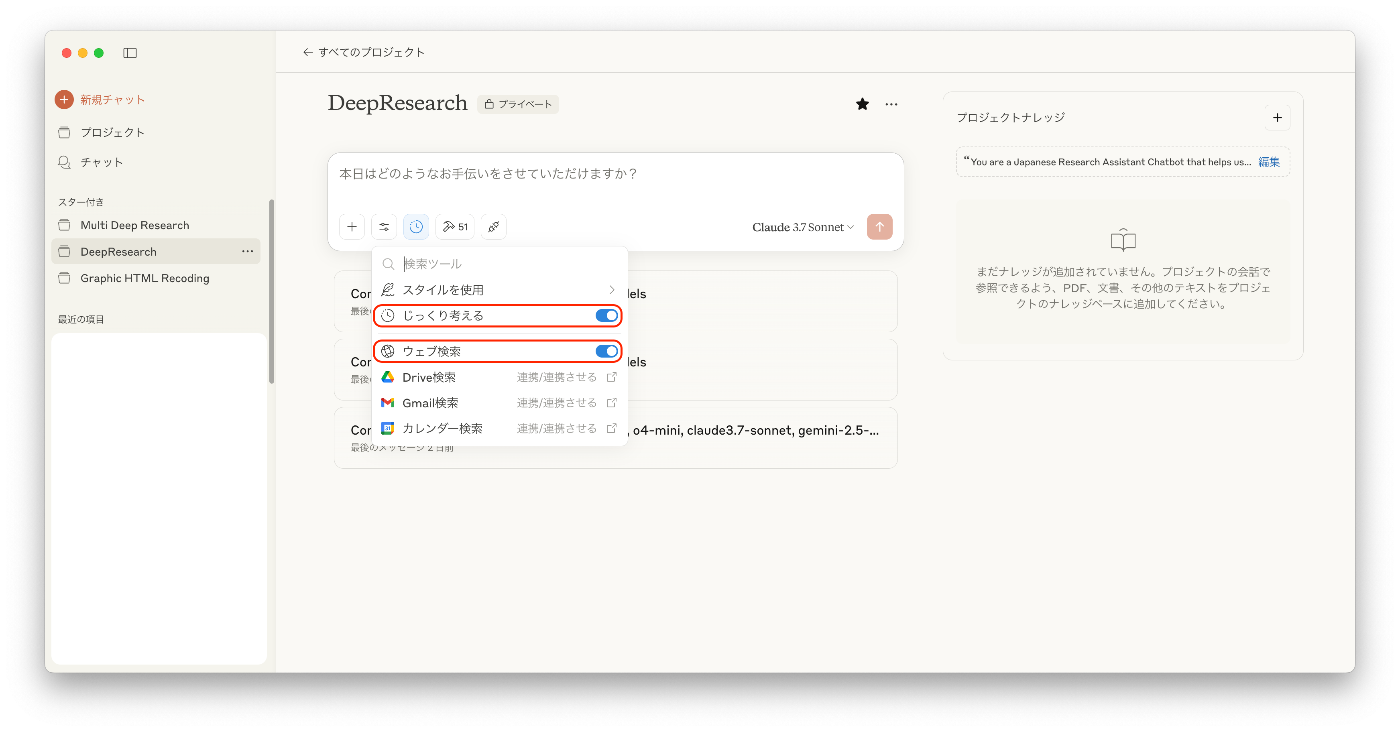Toggle the sidebar panel icon
The width and height of the screenshot is (1400, 732).
[x=130, y=53]
